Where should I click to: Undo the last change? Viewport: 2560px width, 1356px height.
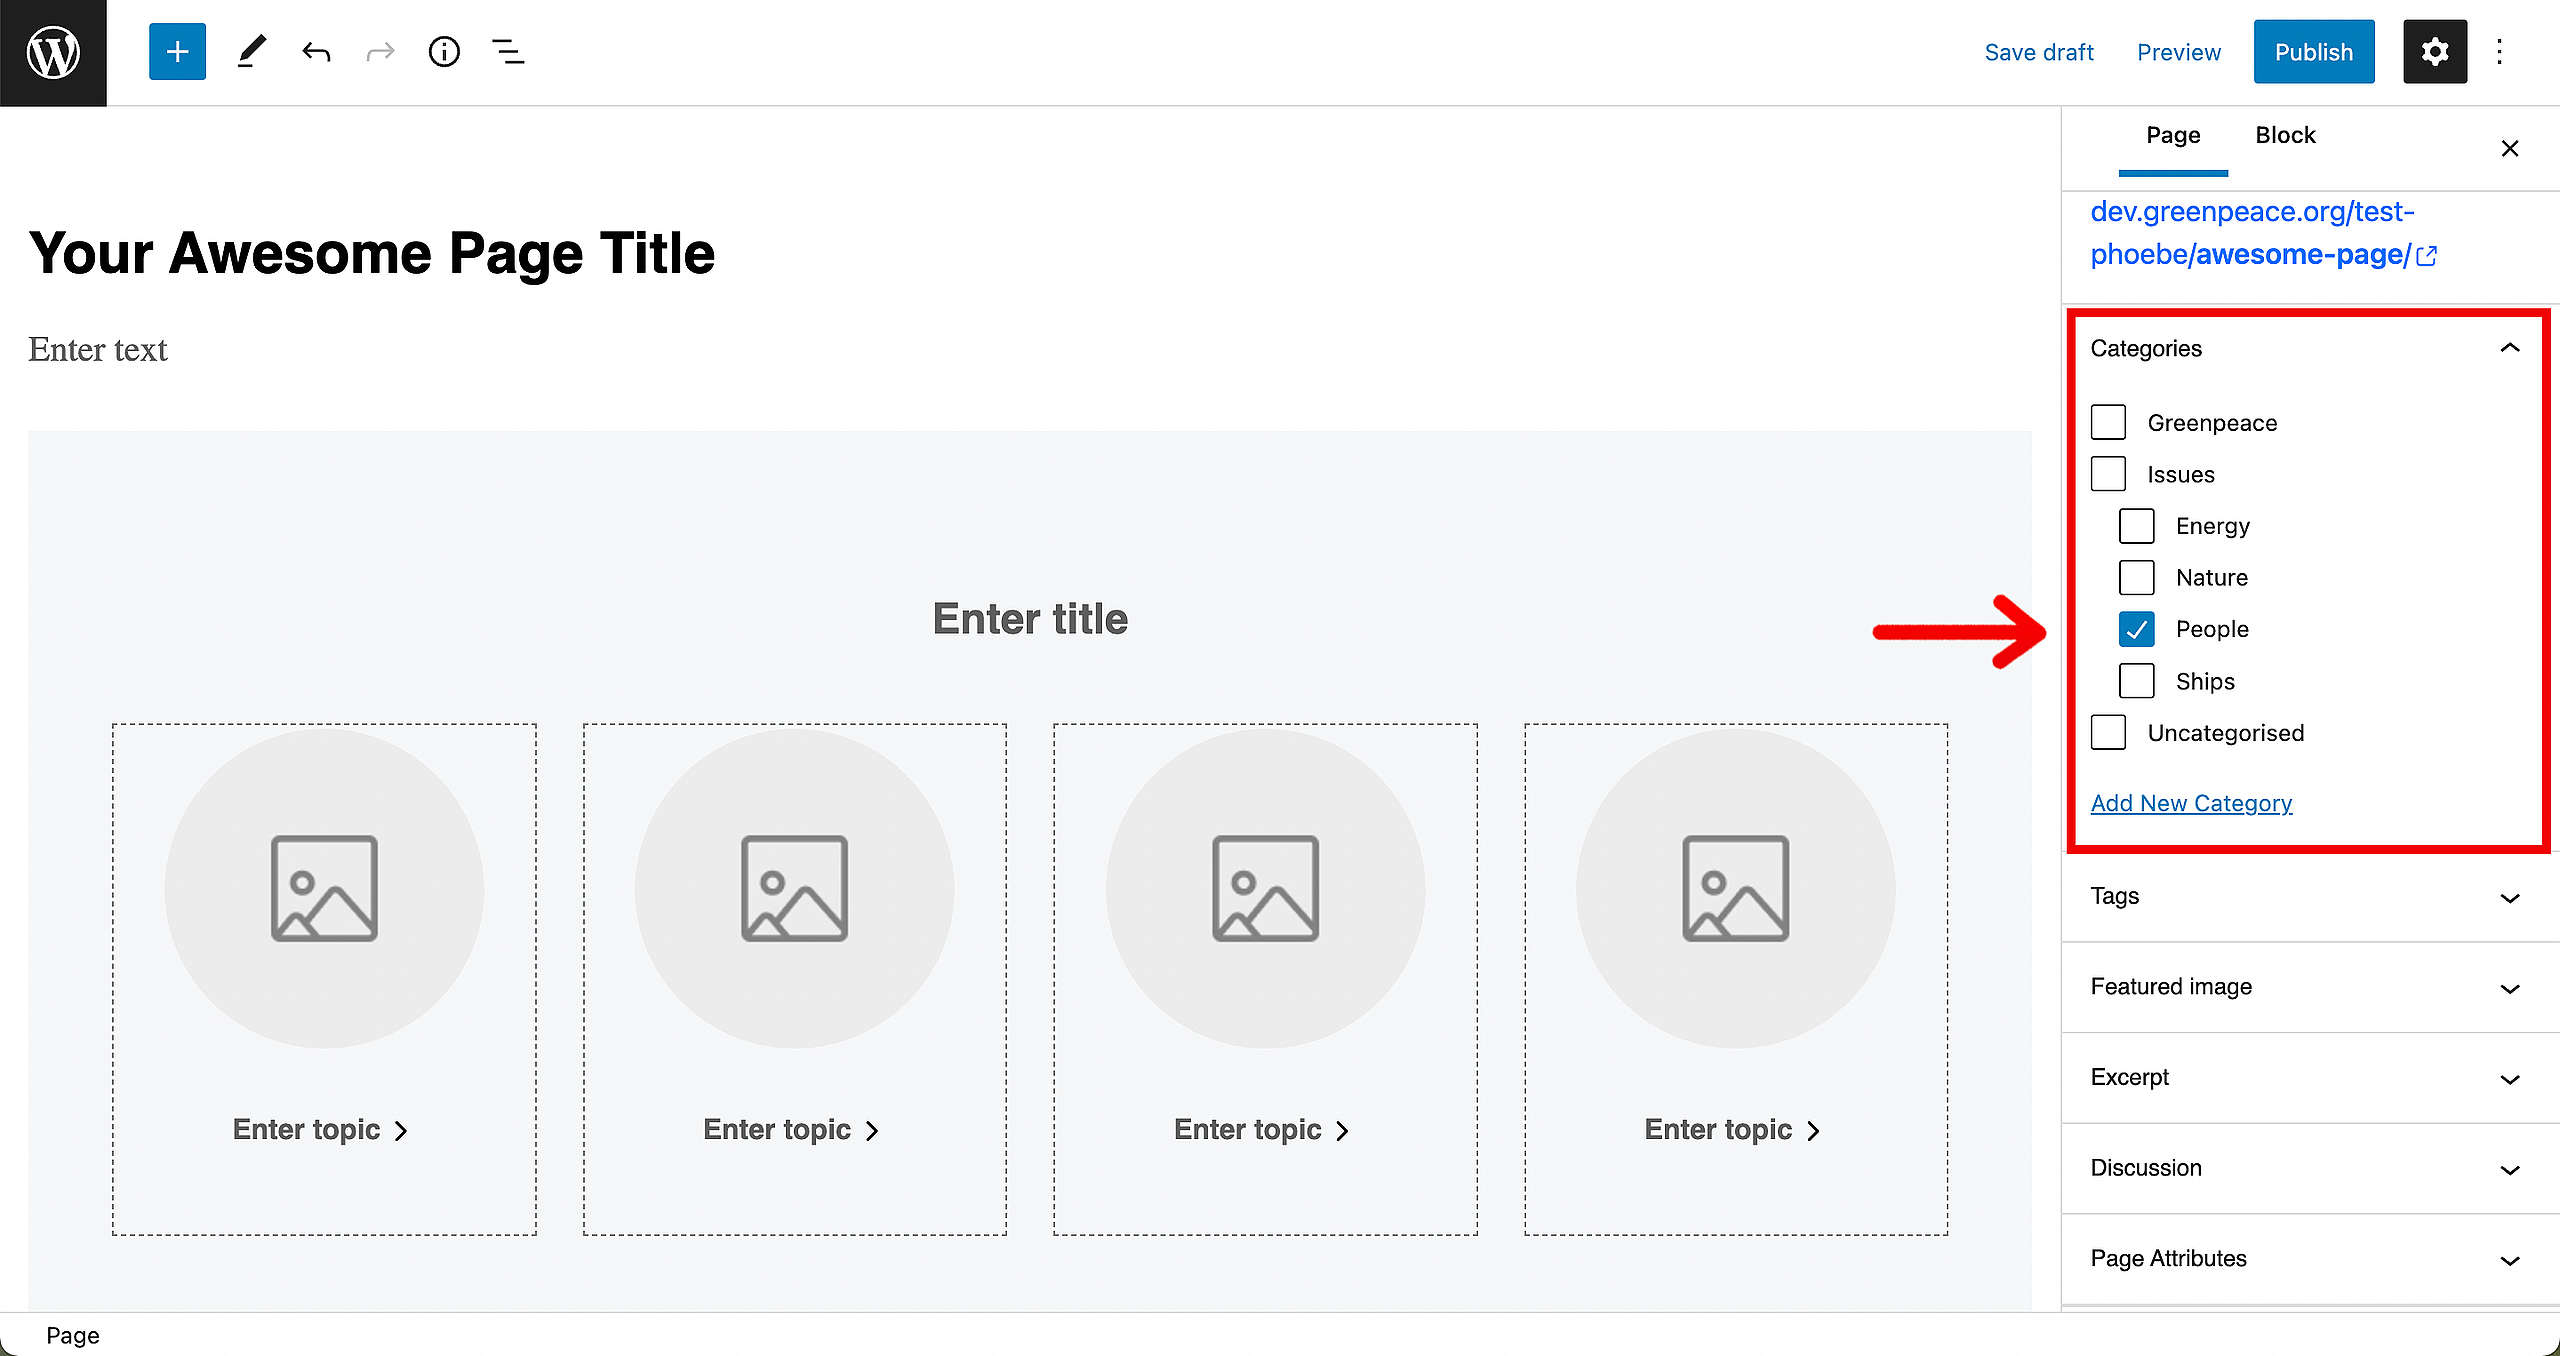click(316, 52)
